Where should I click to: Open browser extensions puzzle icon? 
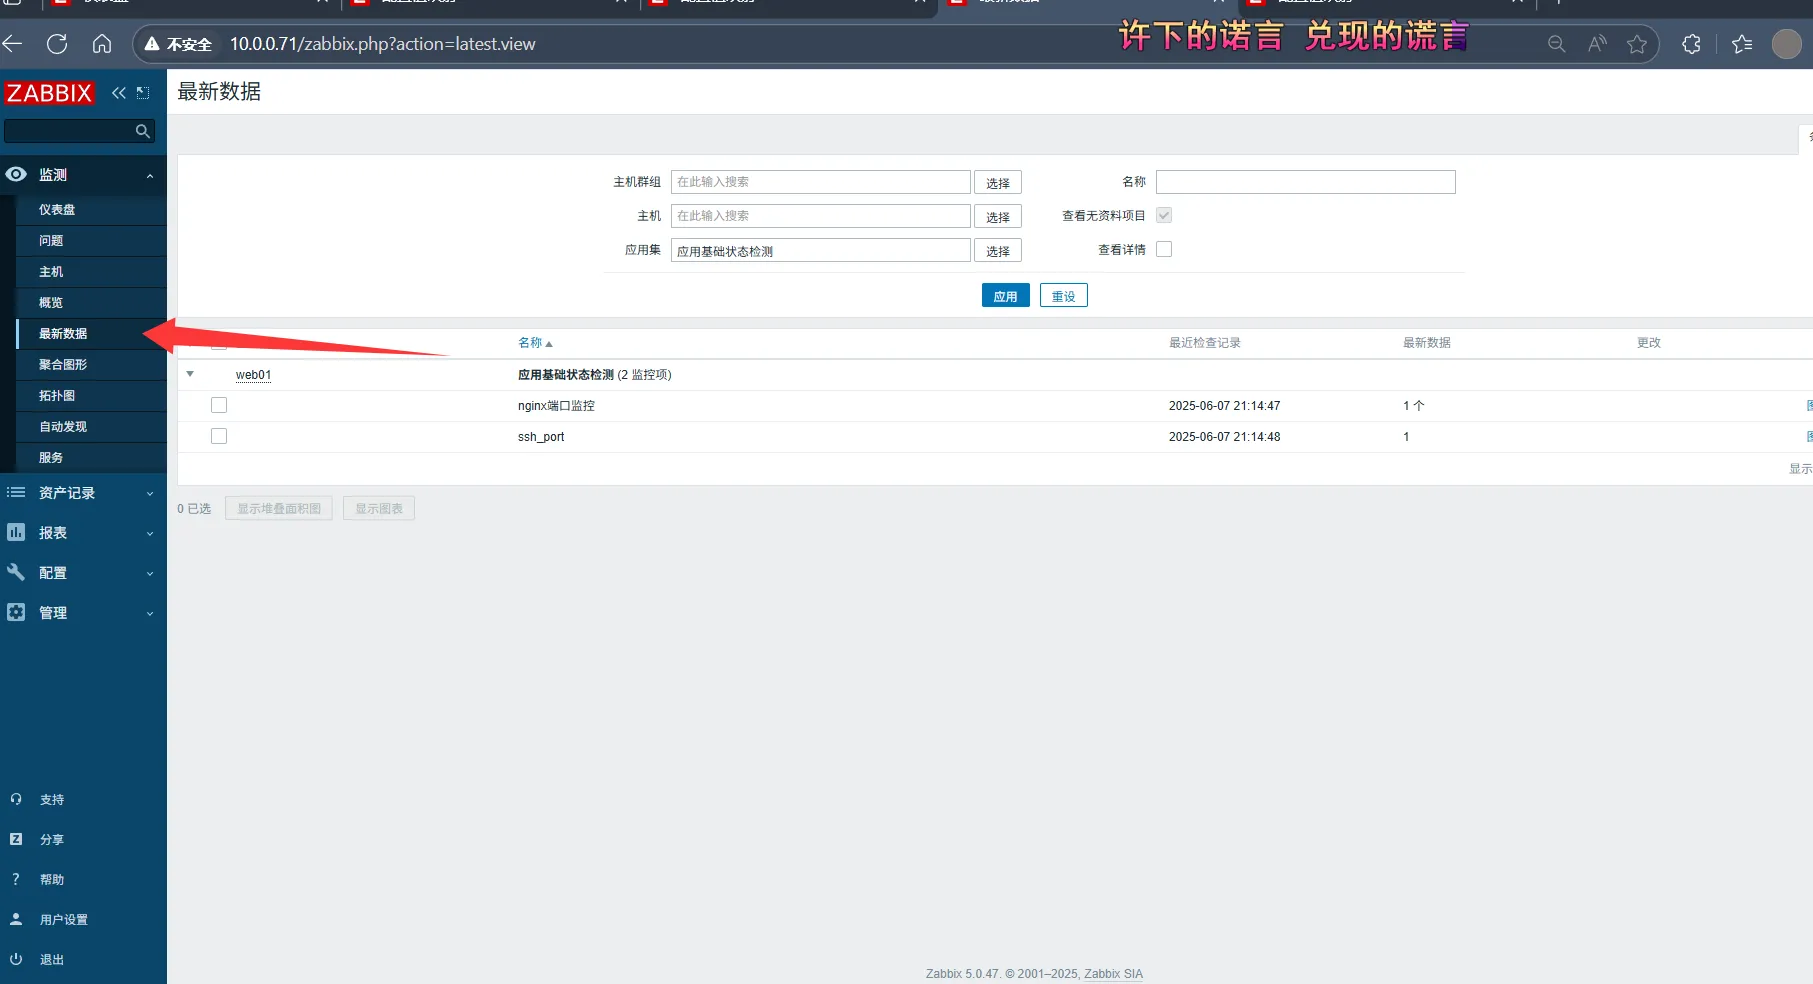coord(1691,44)
